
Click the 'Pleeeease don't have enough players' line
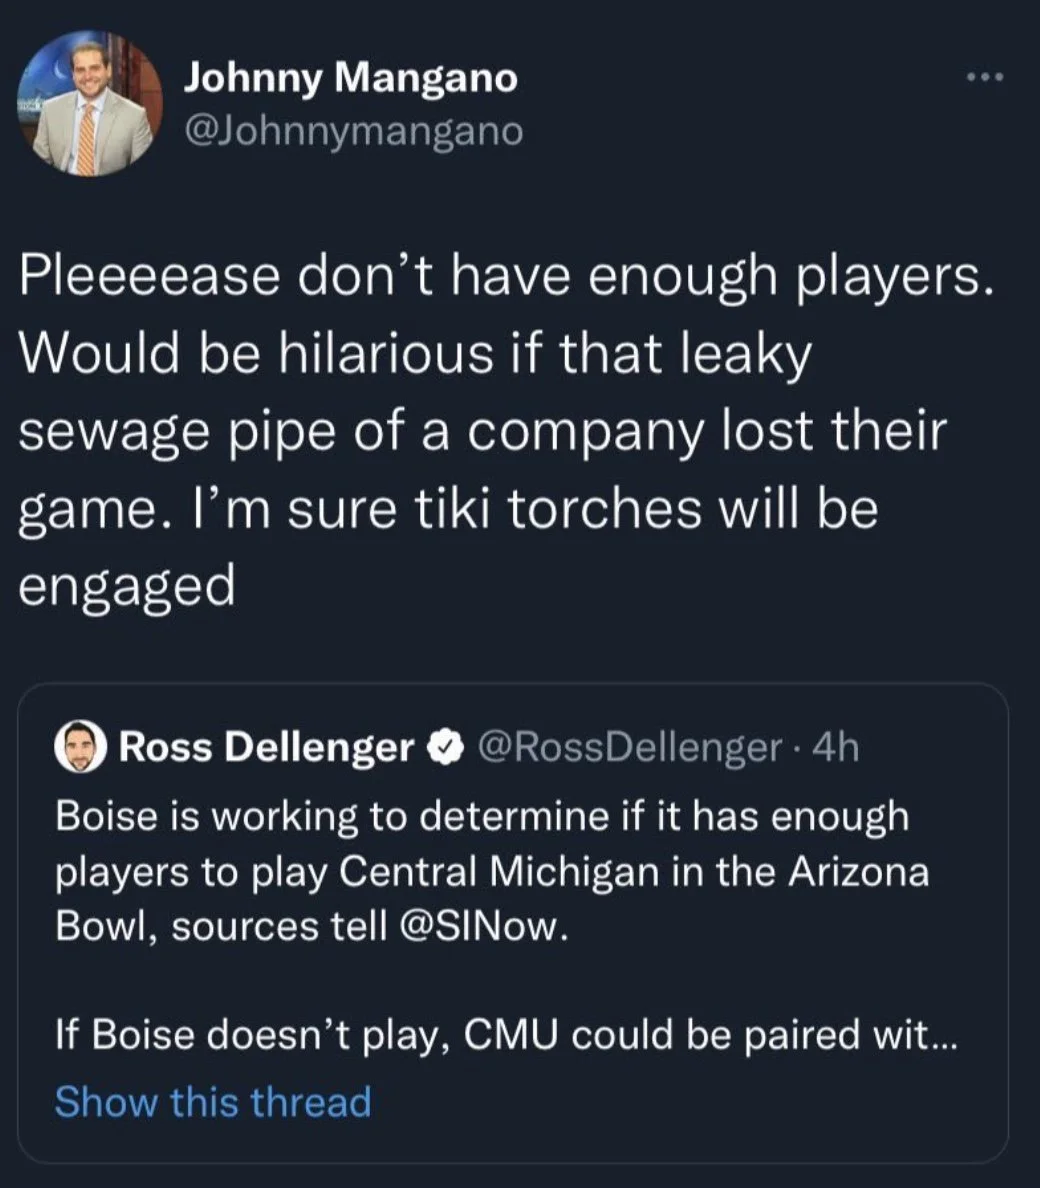click(x=505, y=277)
